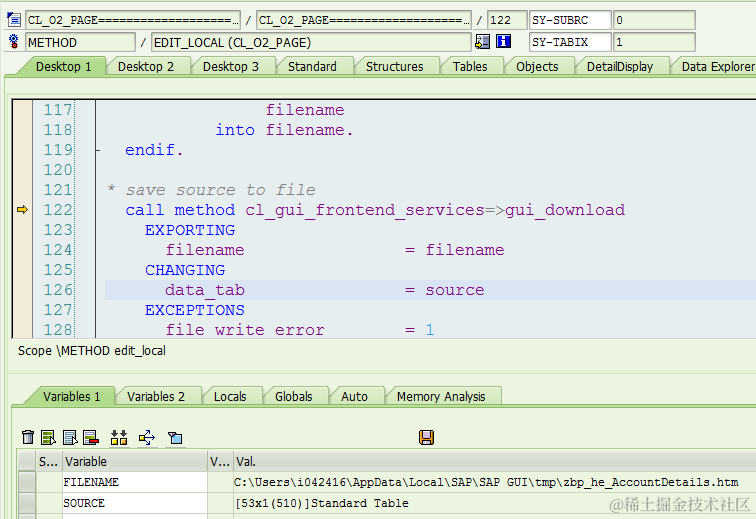
Task: Select the row selector for SOURCE row
Action: [x=27, y=503]
